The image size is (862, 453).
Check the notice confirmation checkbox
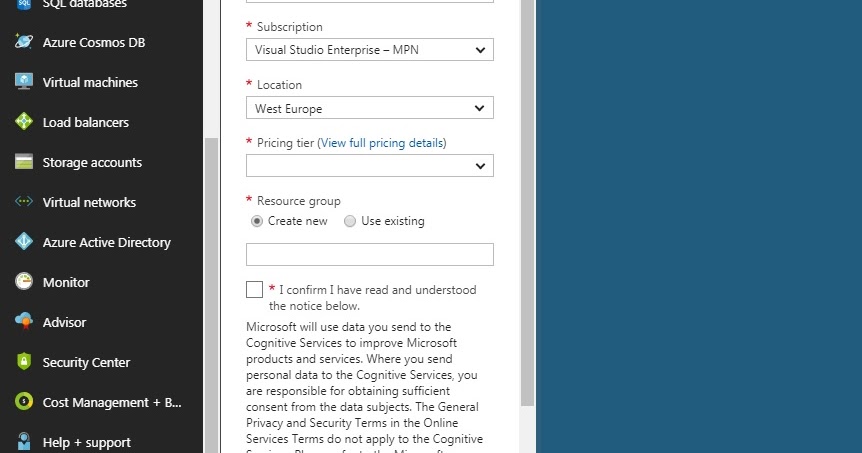[x=254, y=290]
